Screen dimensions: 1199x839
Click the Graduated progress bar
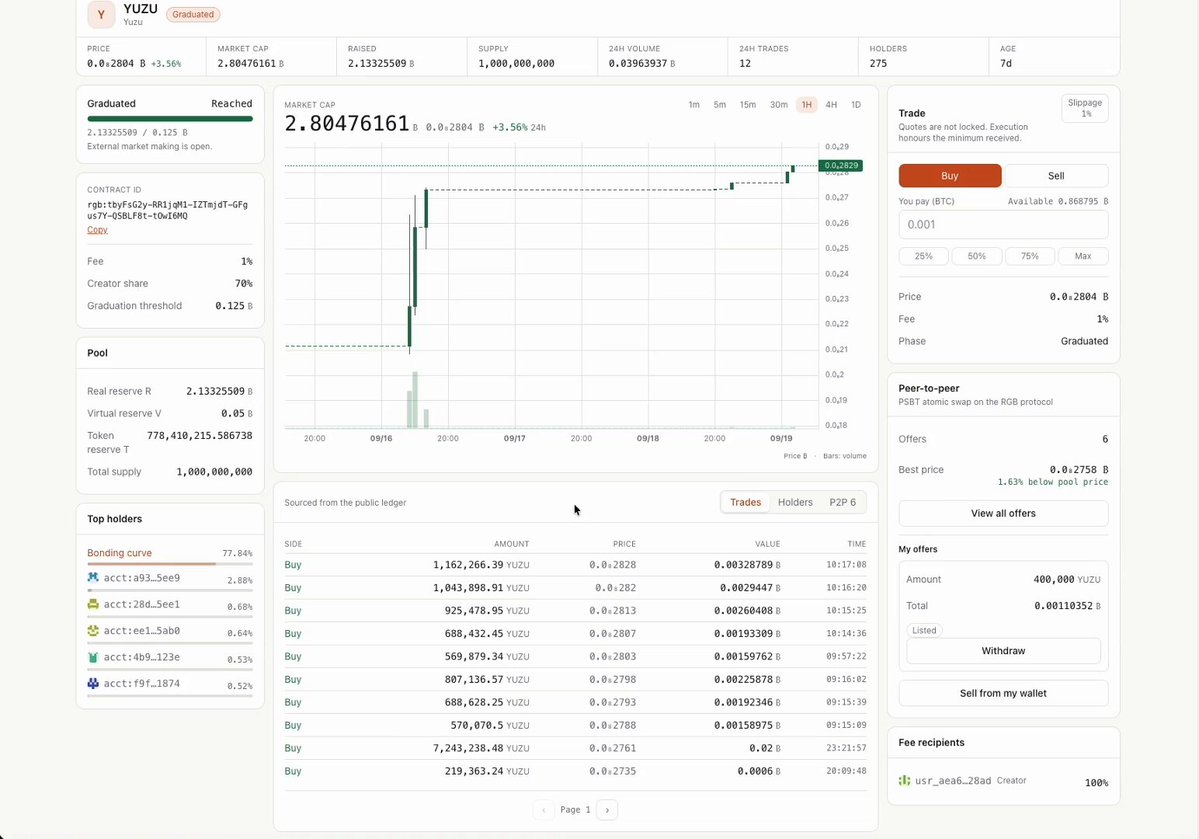tap(170, 119)
